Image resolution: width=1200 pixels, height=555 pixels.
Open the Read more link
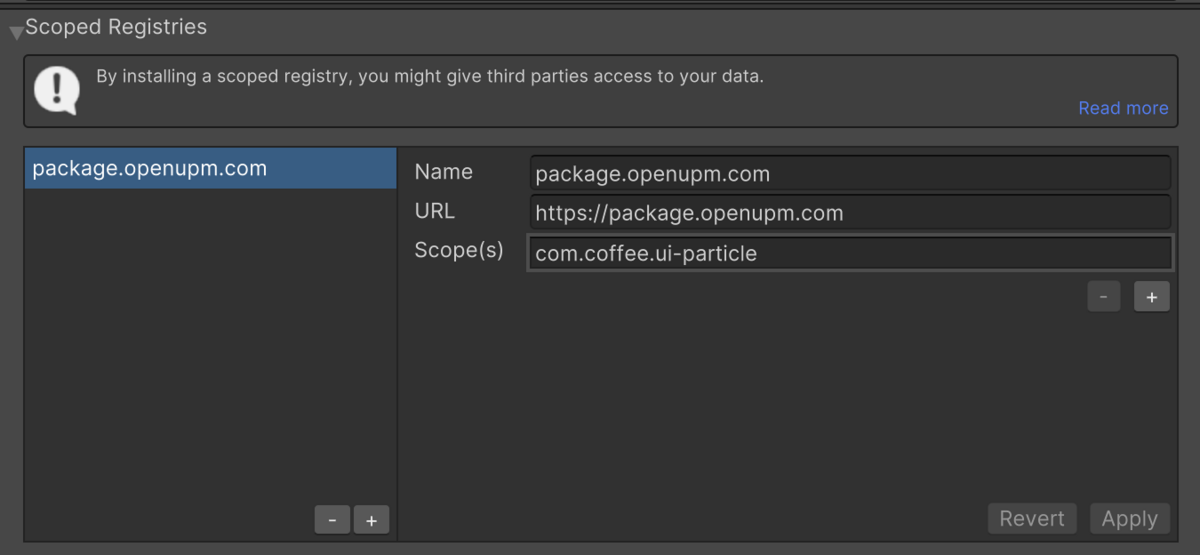click(x=1122, y=108)
